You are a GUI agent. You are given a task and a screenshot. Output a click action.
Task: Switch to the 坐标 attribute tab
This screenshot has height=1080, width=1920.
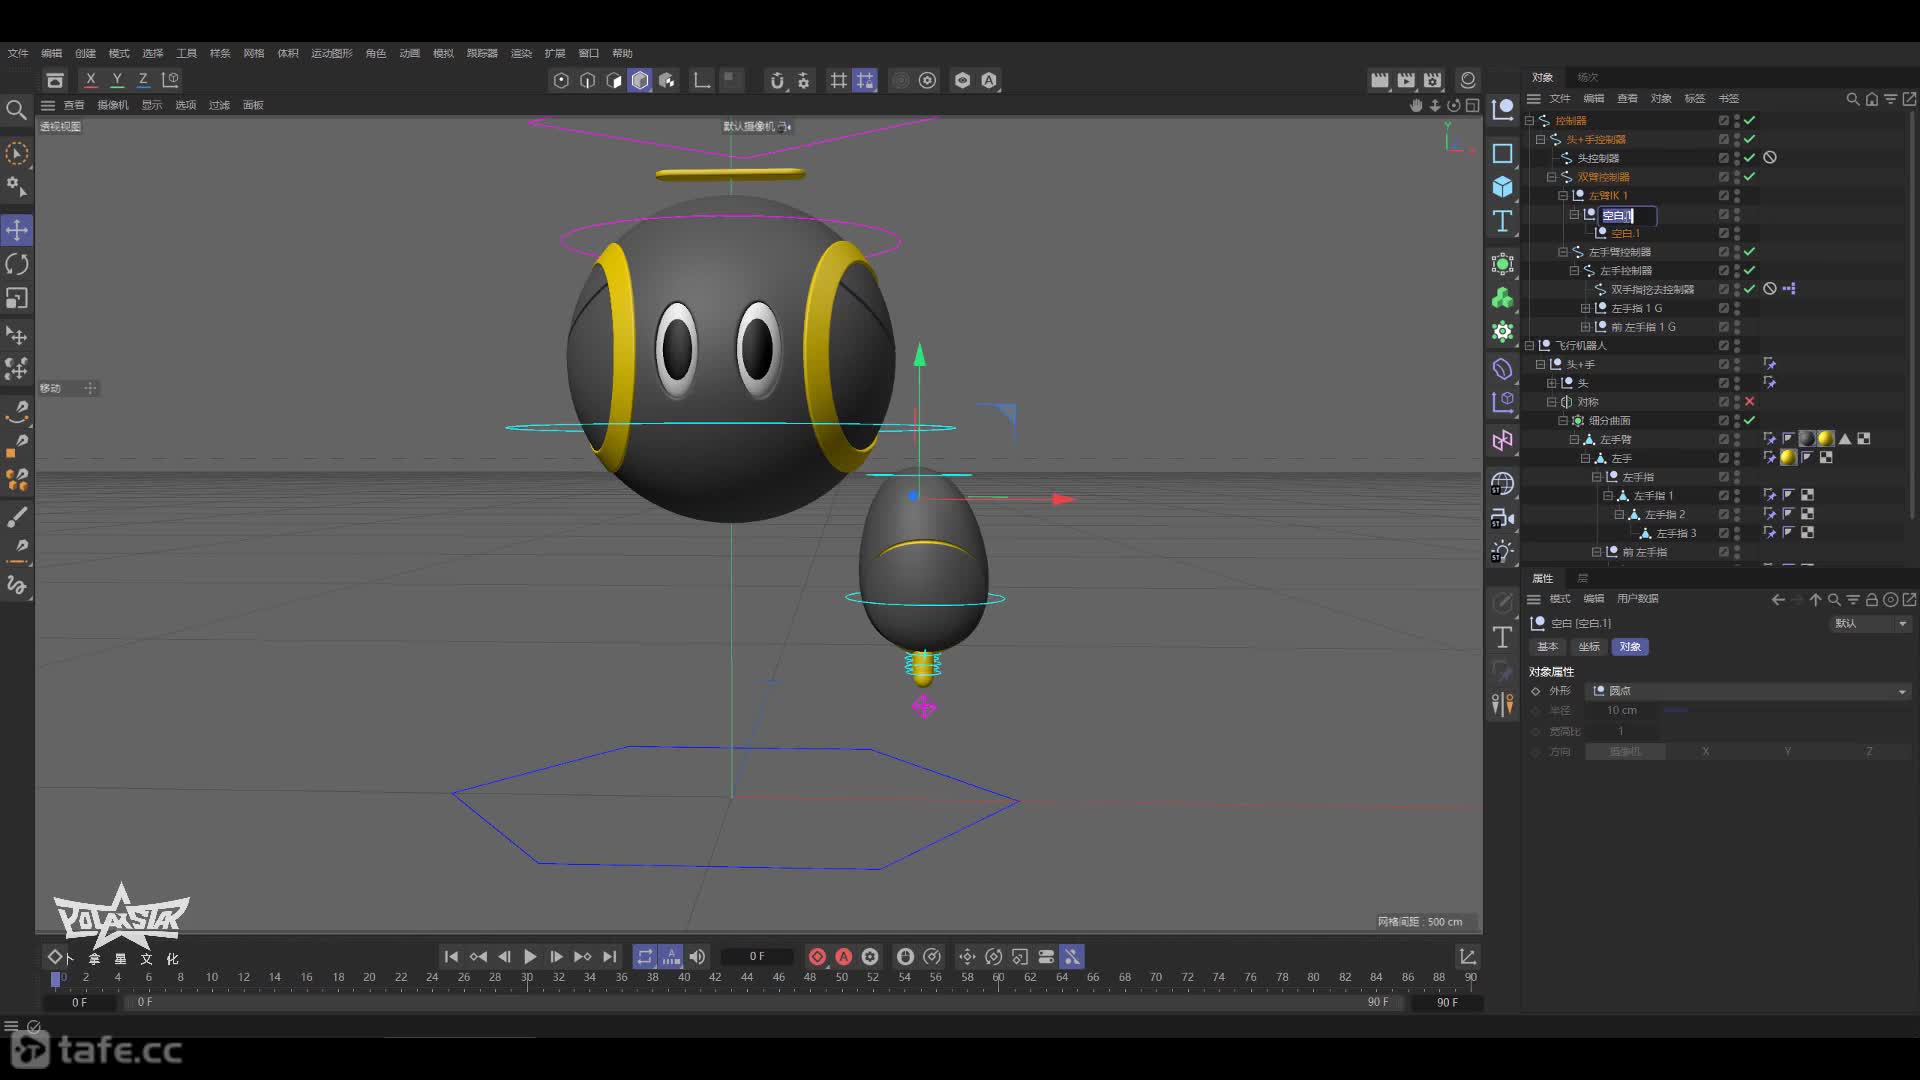(1589, 647)
